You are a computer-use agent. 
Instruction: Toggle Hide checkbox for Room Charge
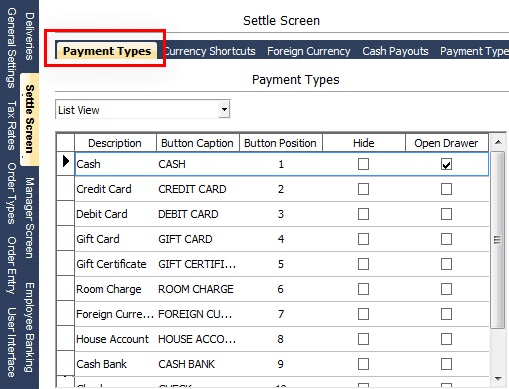coord(363,289)
